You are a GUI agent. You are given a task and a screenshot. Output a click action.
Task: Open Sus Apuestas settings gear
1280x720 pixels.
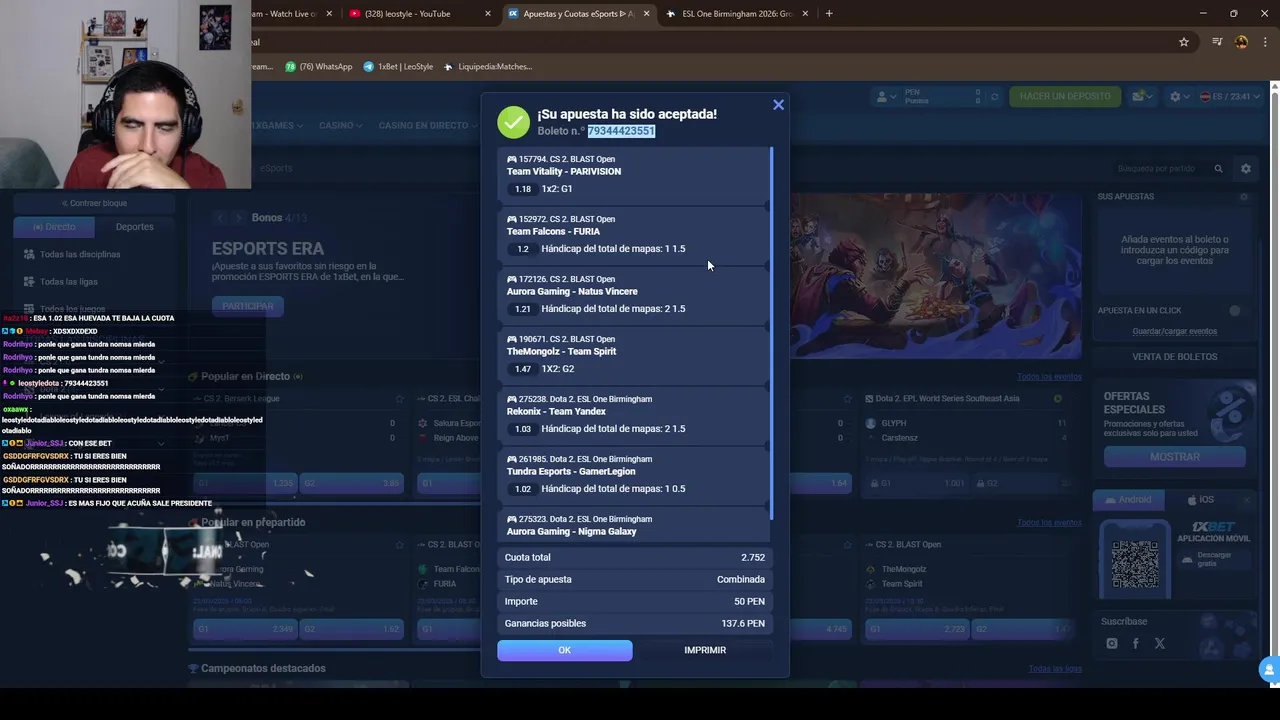(1244, 197)
